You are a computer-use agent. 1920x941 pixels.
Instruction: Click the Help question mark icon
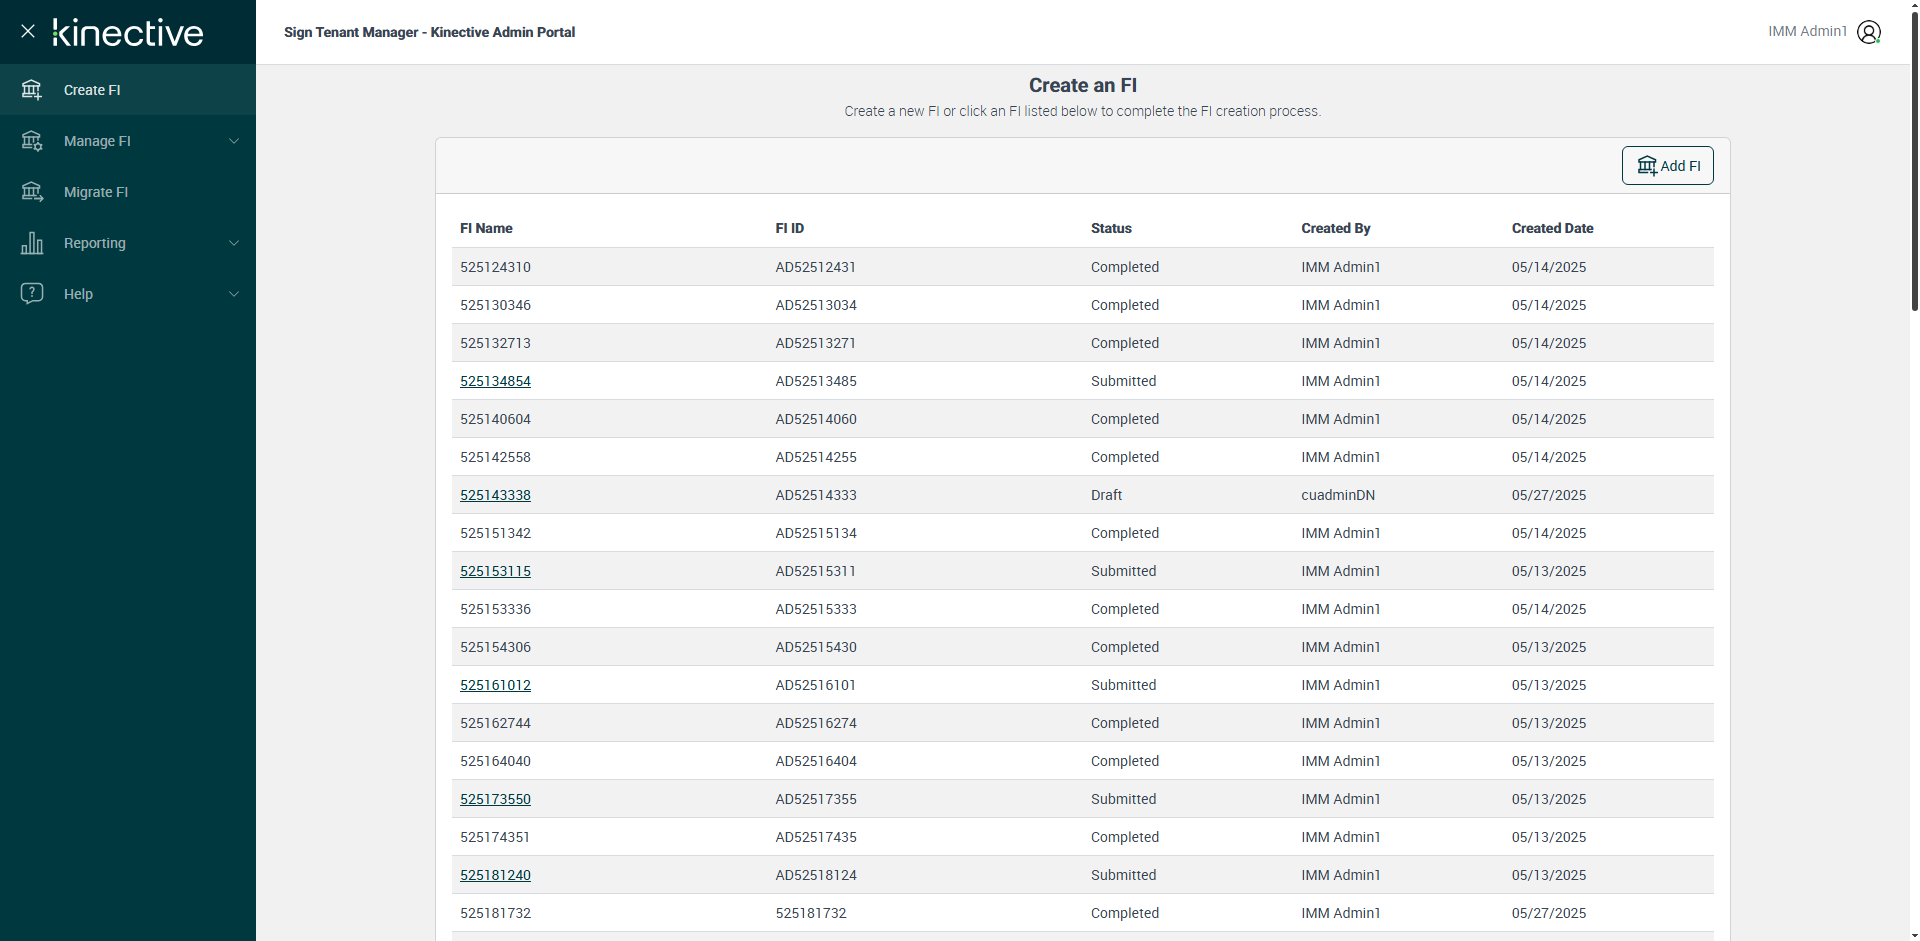(32, 294)
